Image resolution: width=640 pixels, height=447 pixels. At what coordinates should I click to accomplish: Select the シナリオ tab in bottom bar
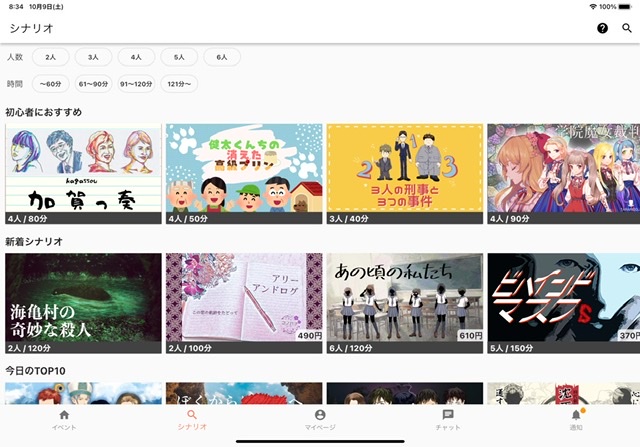pyautogui.click(x=192, y=420)
